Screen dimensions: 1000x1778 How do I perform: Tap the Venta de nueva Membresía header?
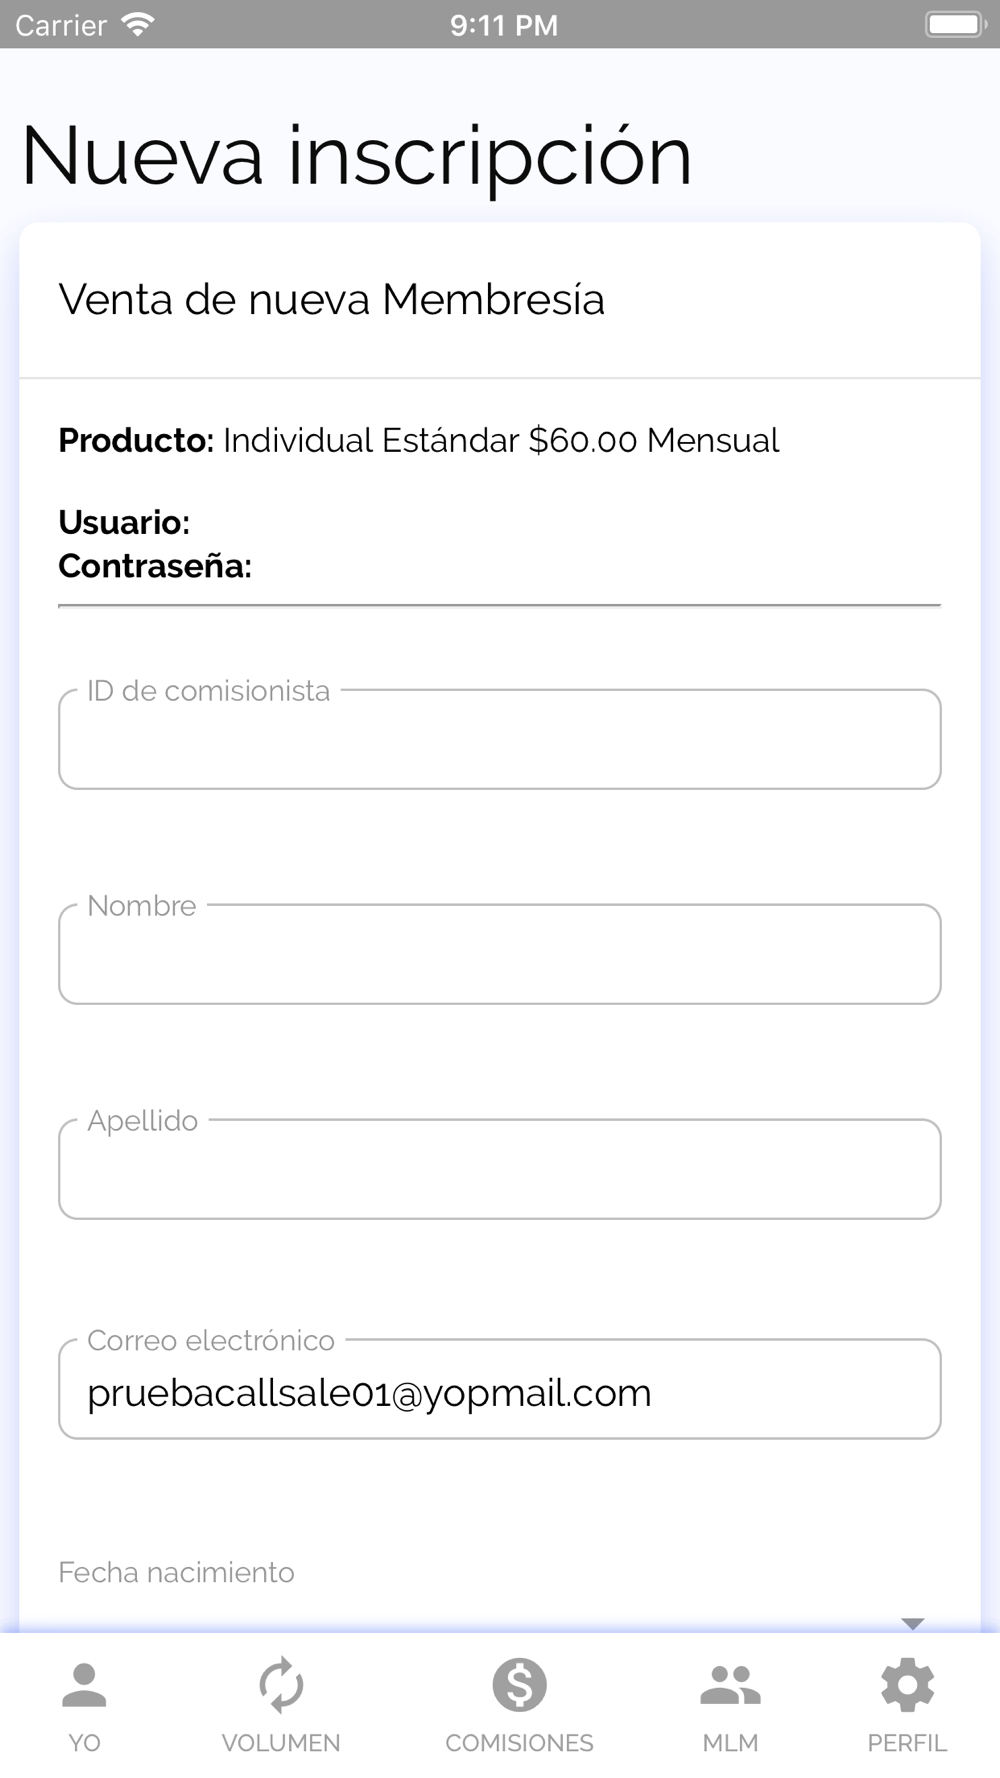[331, 299]
